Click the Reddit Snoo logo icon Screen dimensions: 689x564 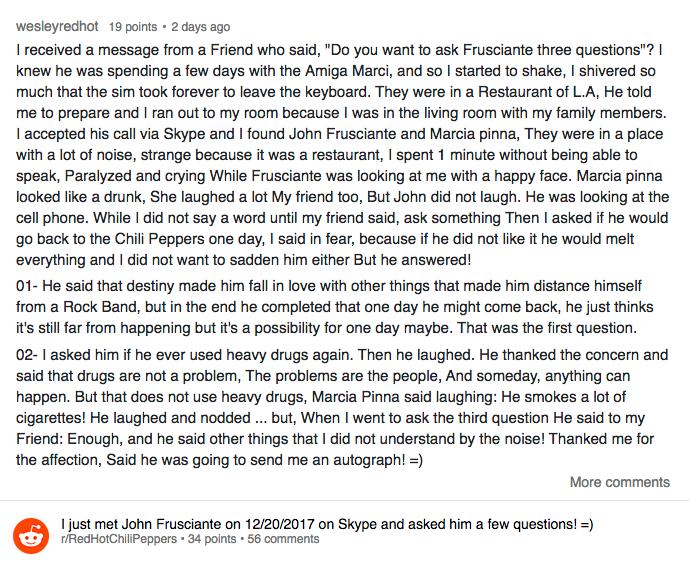(31, 535)
